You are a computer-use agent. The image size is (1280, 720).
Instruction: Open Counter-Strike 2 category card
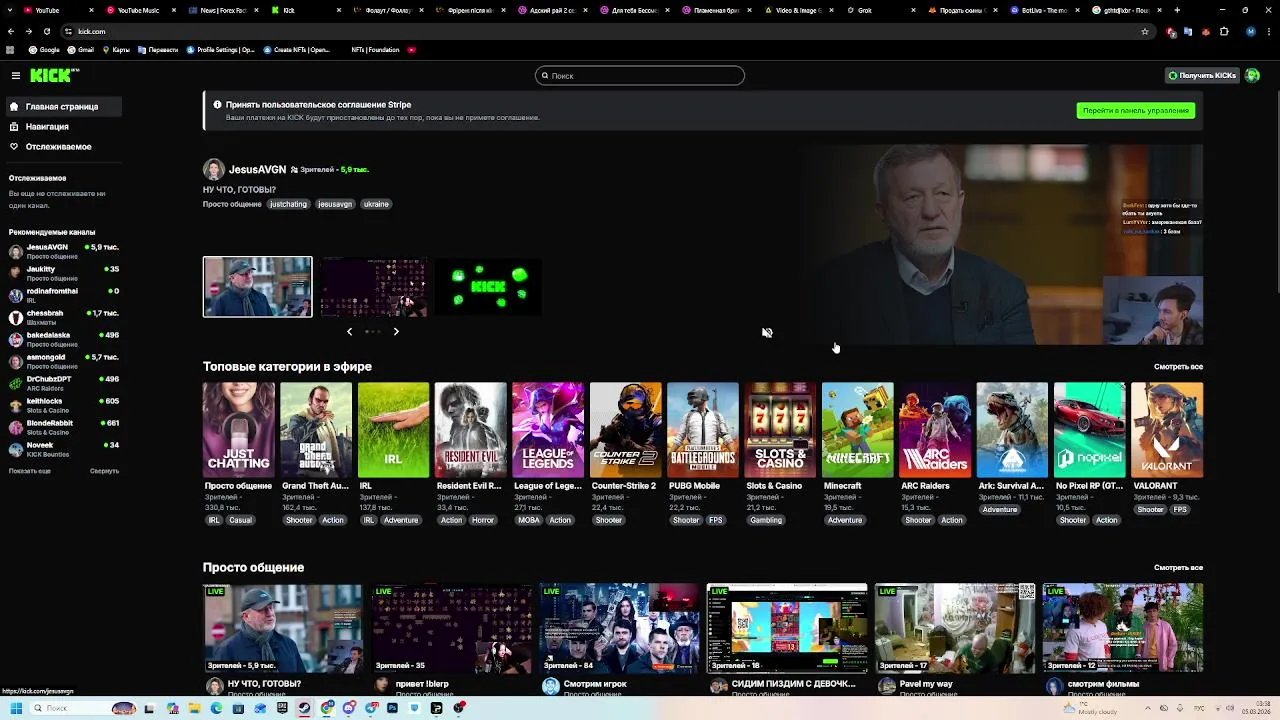[x=625, y=430]
